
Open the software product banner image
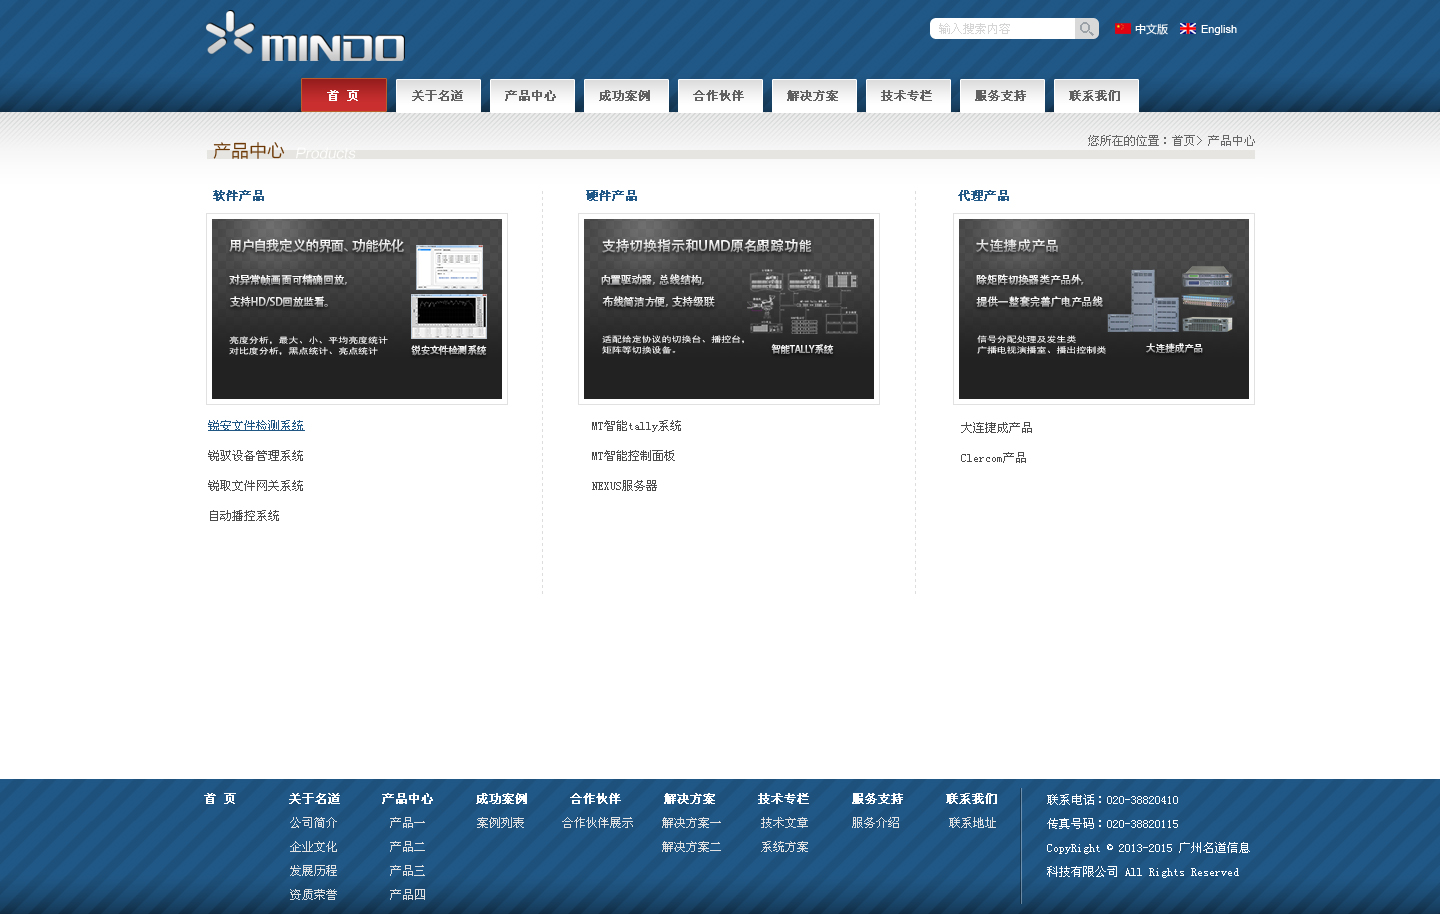coord(357,309)
